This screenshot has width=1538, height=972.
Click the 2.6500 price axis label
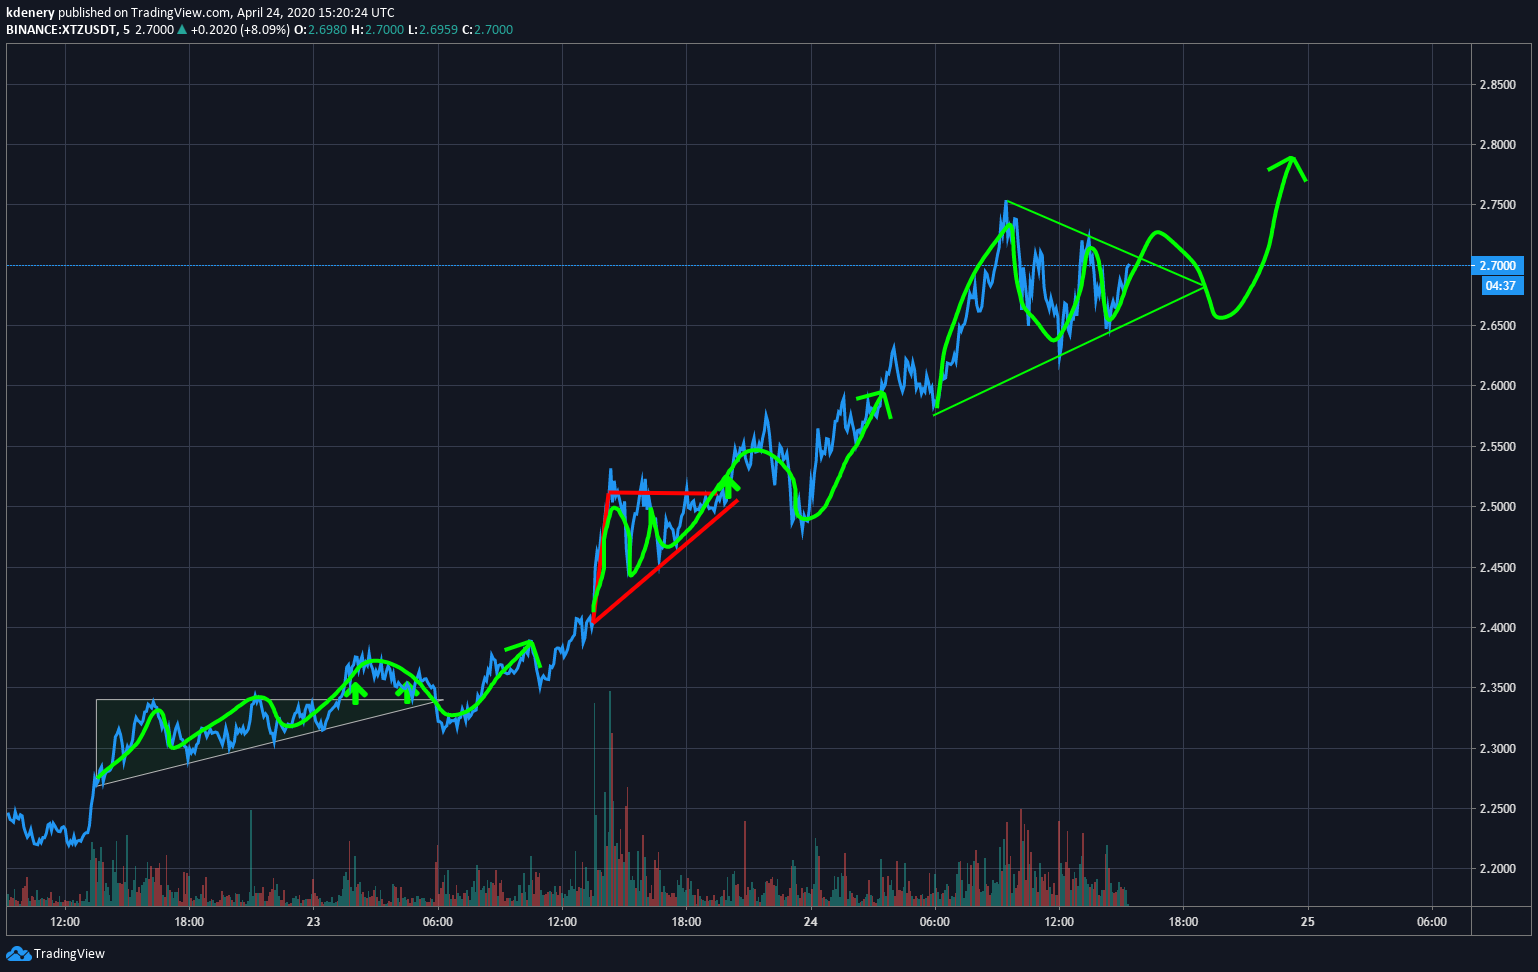point(1497,326)
